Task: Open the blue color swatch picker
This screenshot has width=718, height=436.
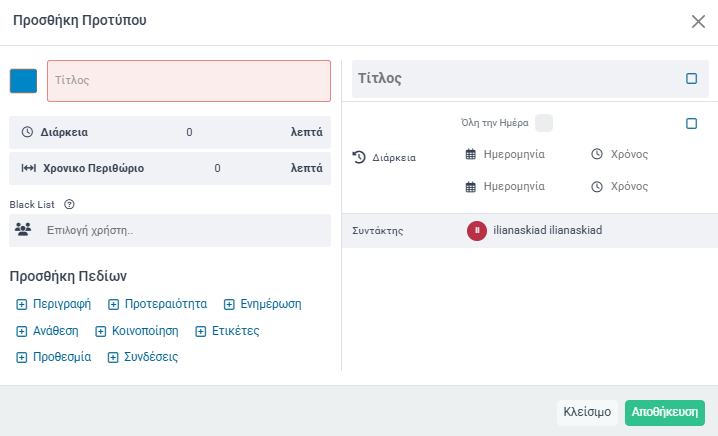Action: (23, 81)
